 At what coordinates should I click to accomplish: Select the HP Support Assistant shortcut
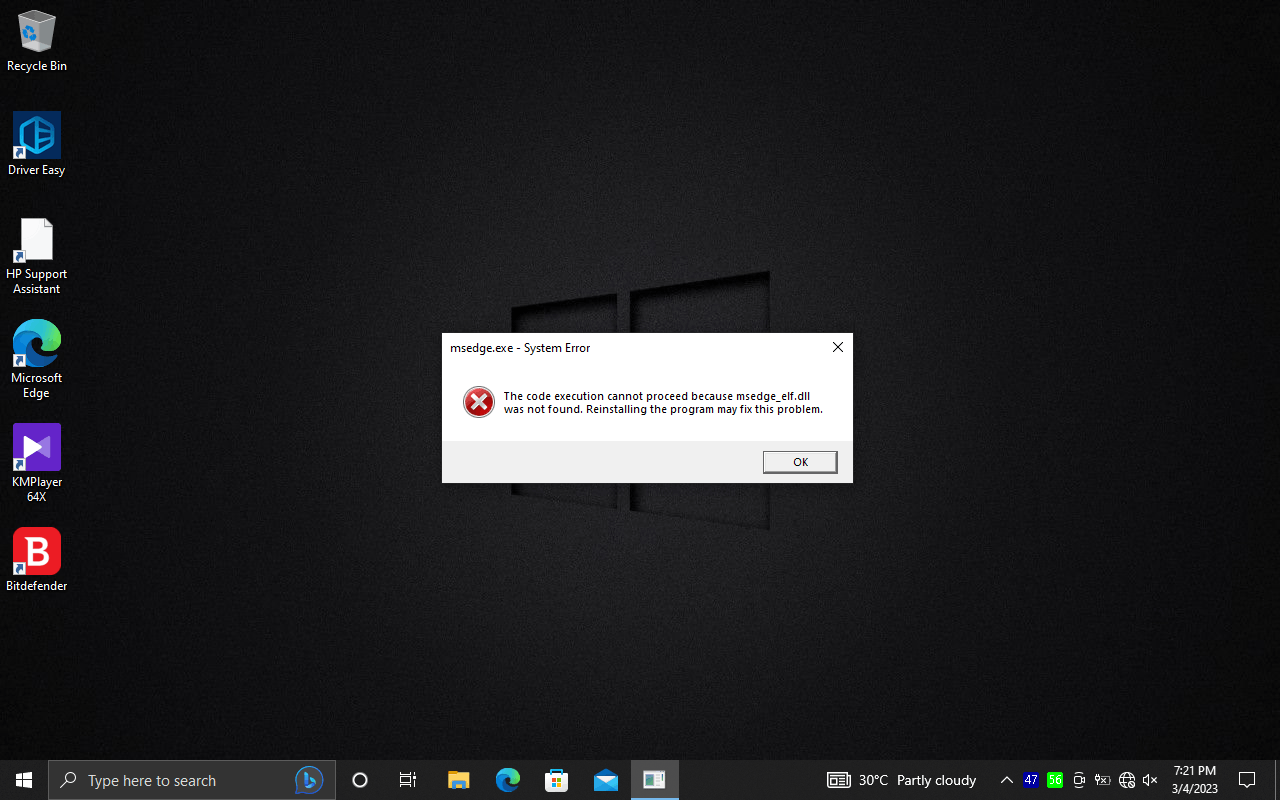[37, 257]
